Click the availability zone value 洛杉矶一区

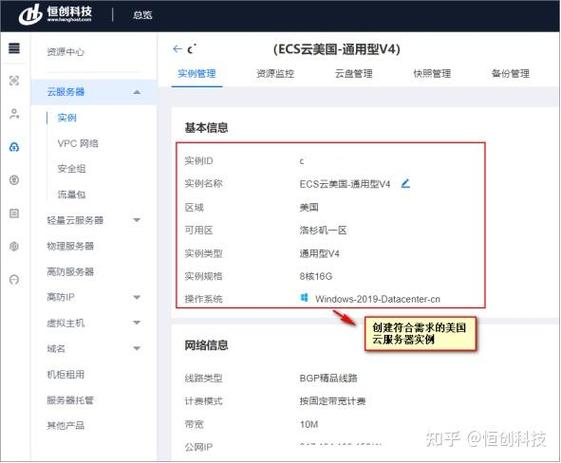tap(323, 230)
